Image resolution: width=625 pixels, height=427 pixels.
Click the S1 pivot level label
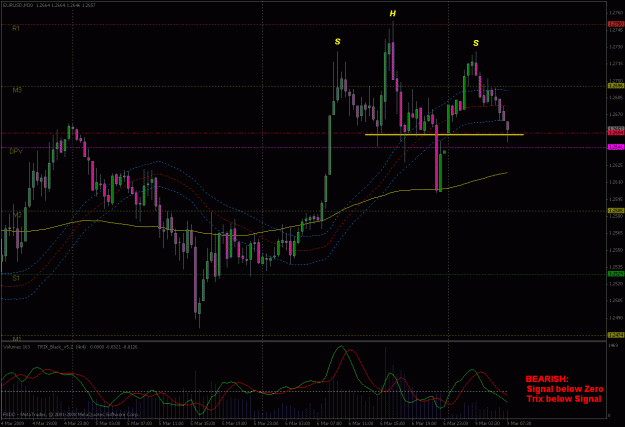tap(16, 278)
